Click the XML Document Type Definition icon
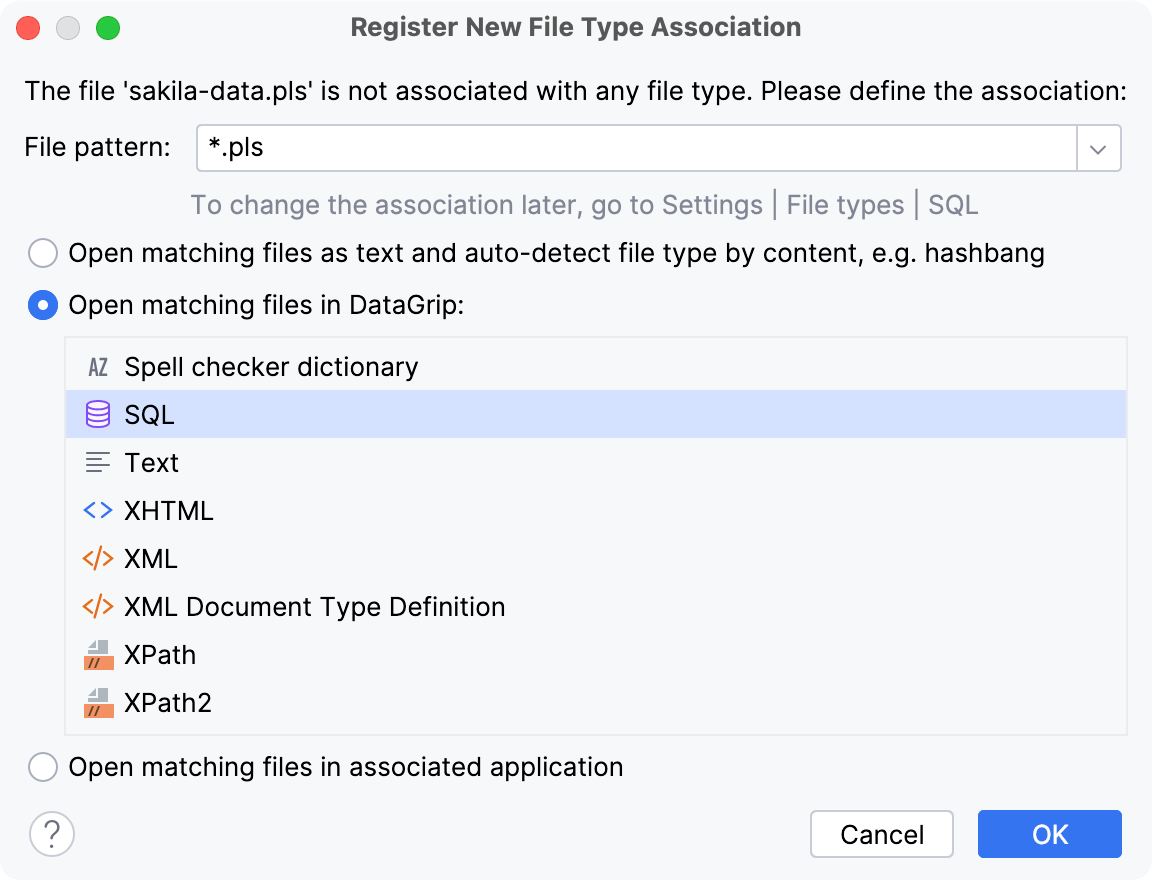 point(97,606)
